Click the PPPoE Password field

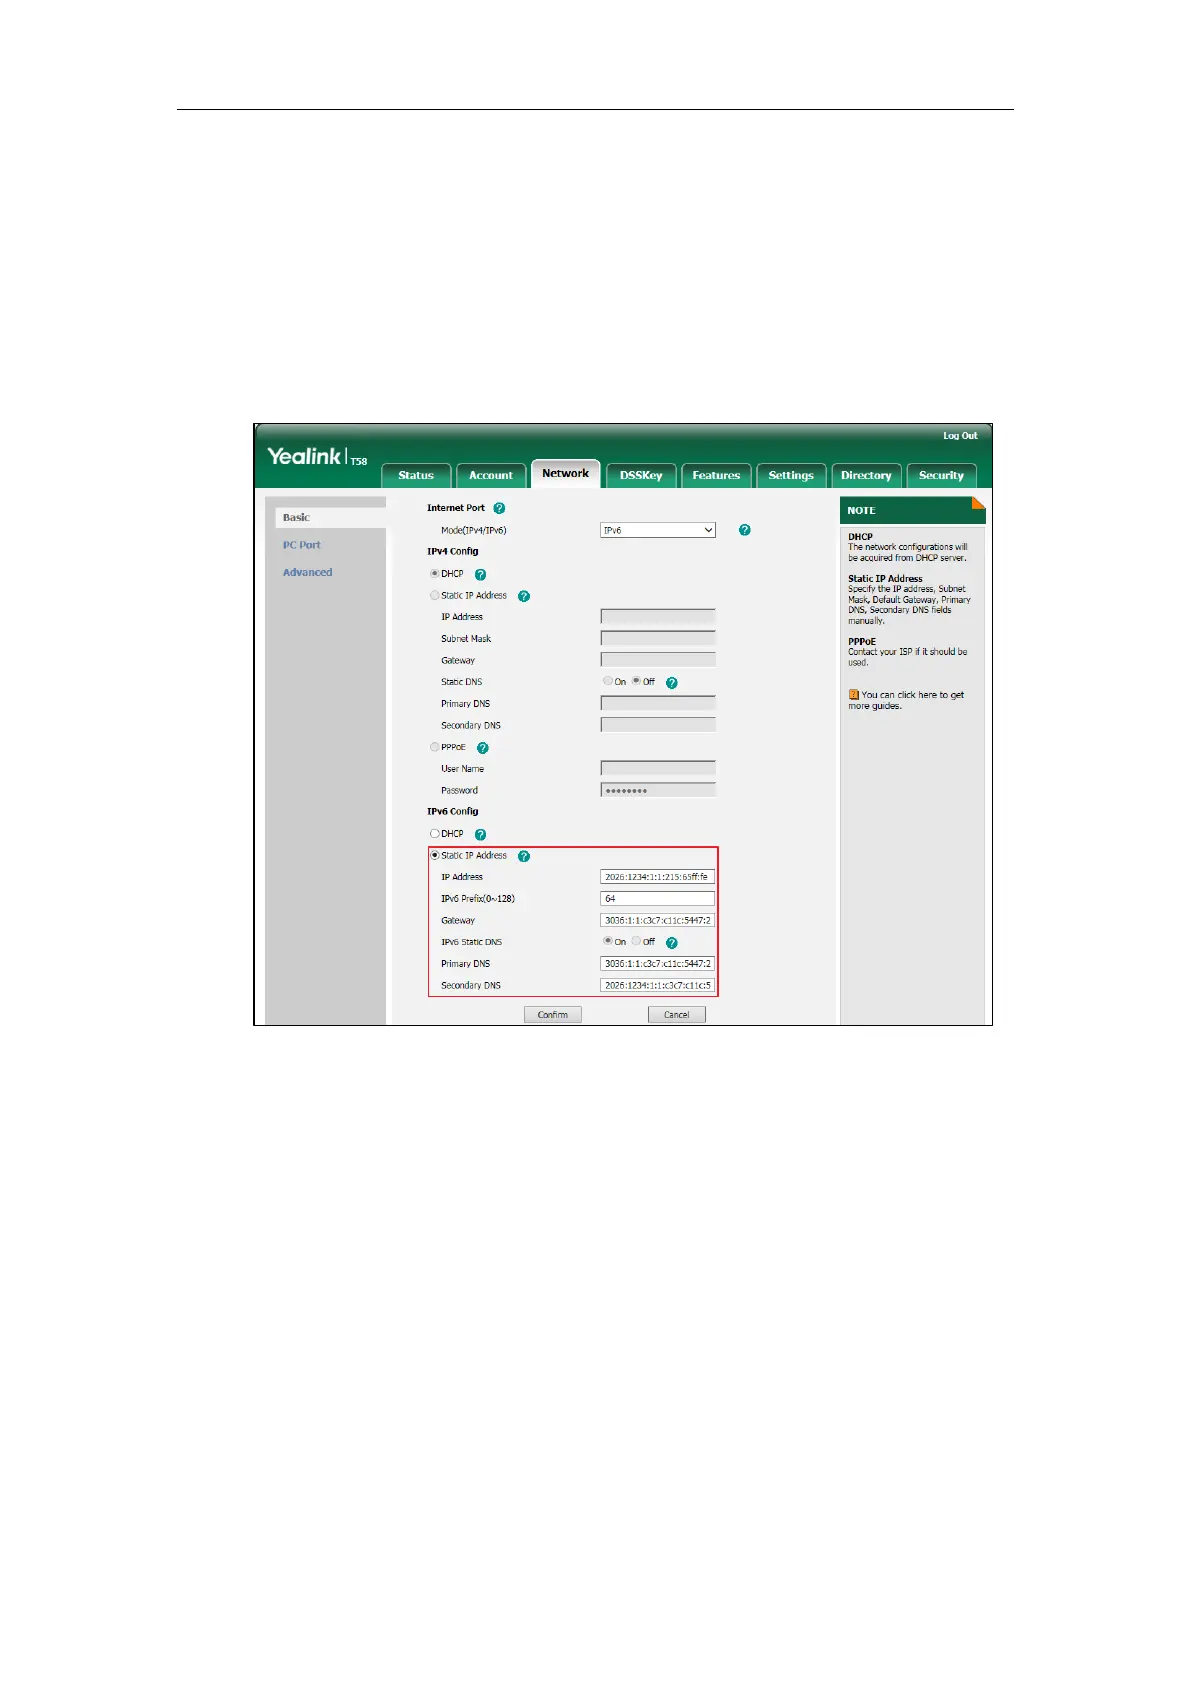coord(658,790)
